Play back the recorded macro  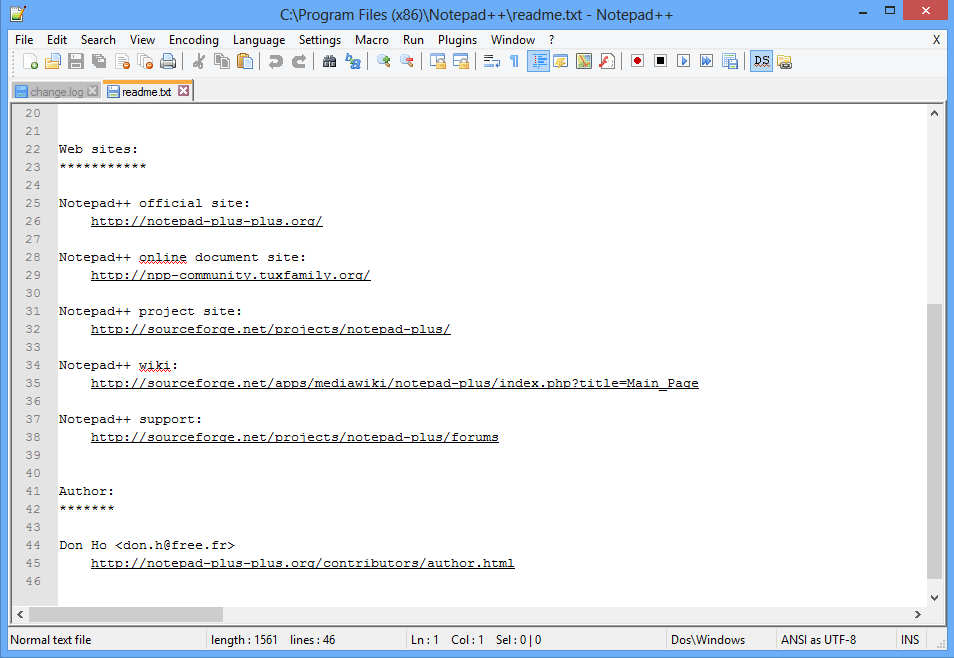point(684,61)
